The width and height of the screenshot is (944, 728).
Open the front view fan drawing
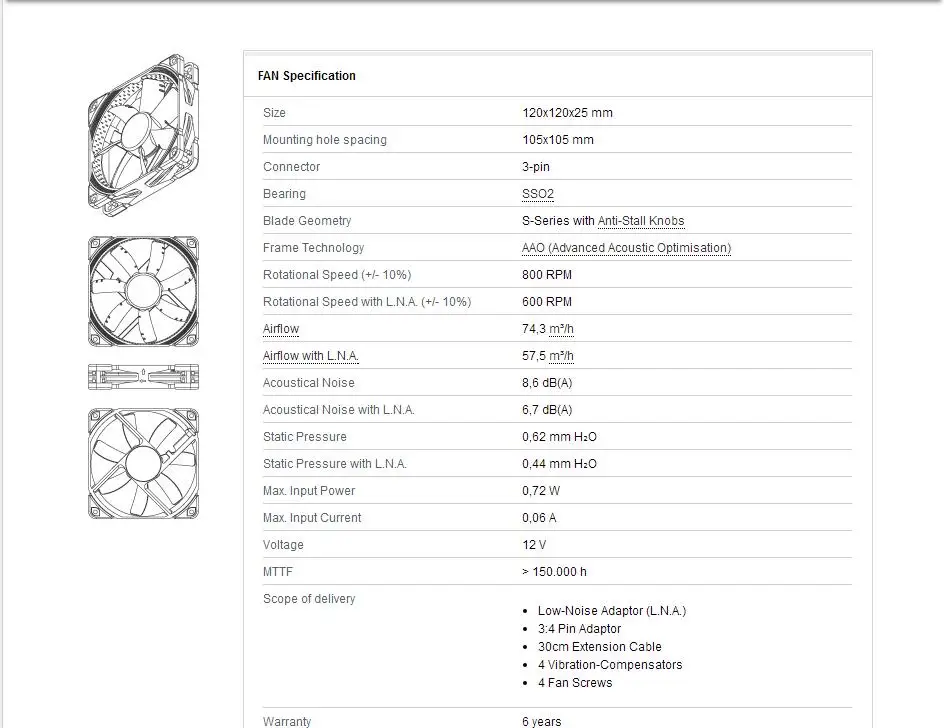click(143, 291)
